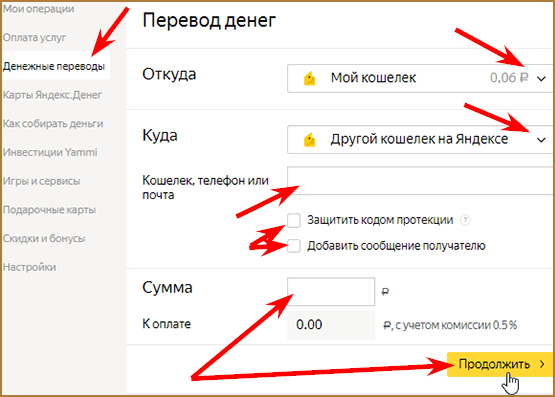Viewport: 555px width, 397px height.
Task: Click the wallet icon in Другой кошелек на Яндексе
Action: coord(309,139)
